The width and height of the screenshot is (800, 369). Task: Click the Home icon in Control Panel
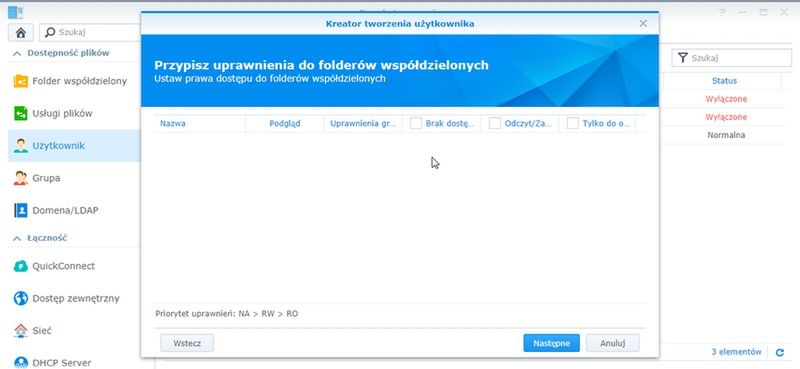pos(21,33)
